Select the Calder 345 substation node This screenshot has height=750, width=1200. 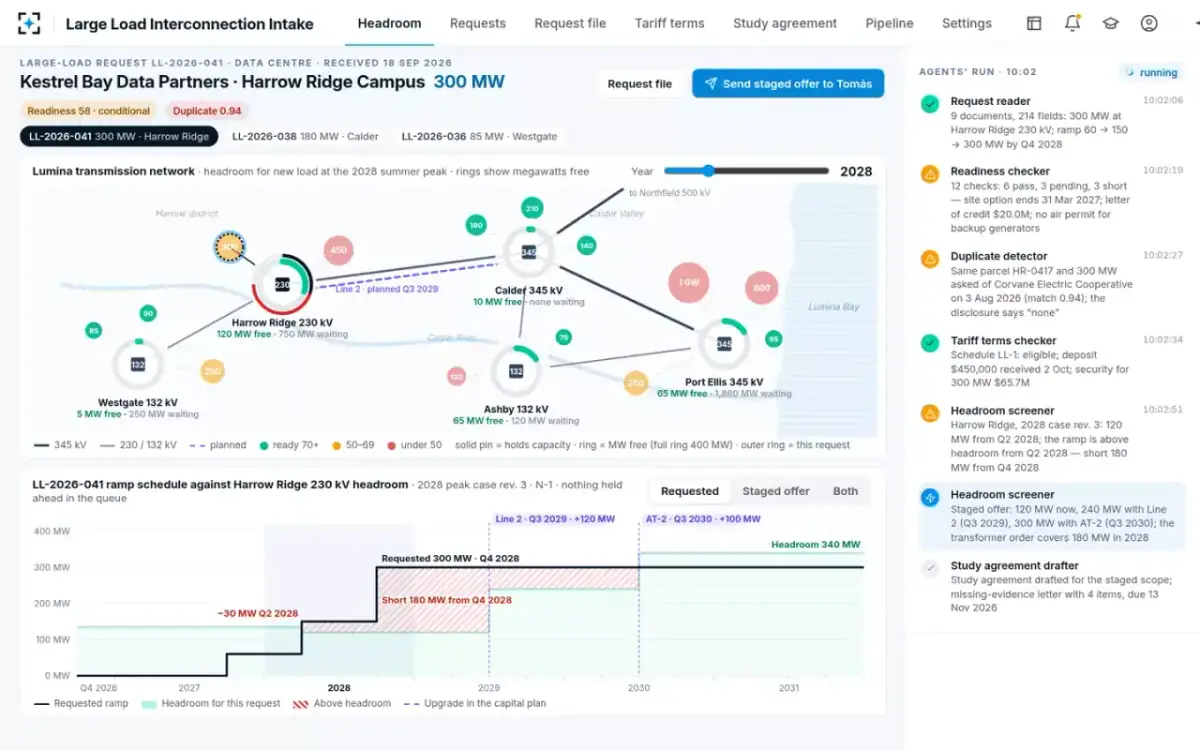click(x=529, y=252)
